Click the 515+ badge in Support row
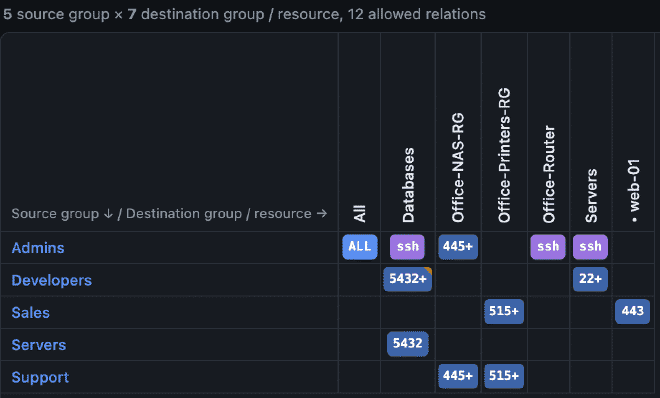660x398 pixels. click(504, 377)
